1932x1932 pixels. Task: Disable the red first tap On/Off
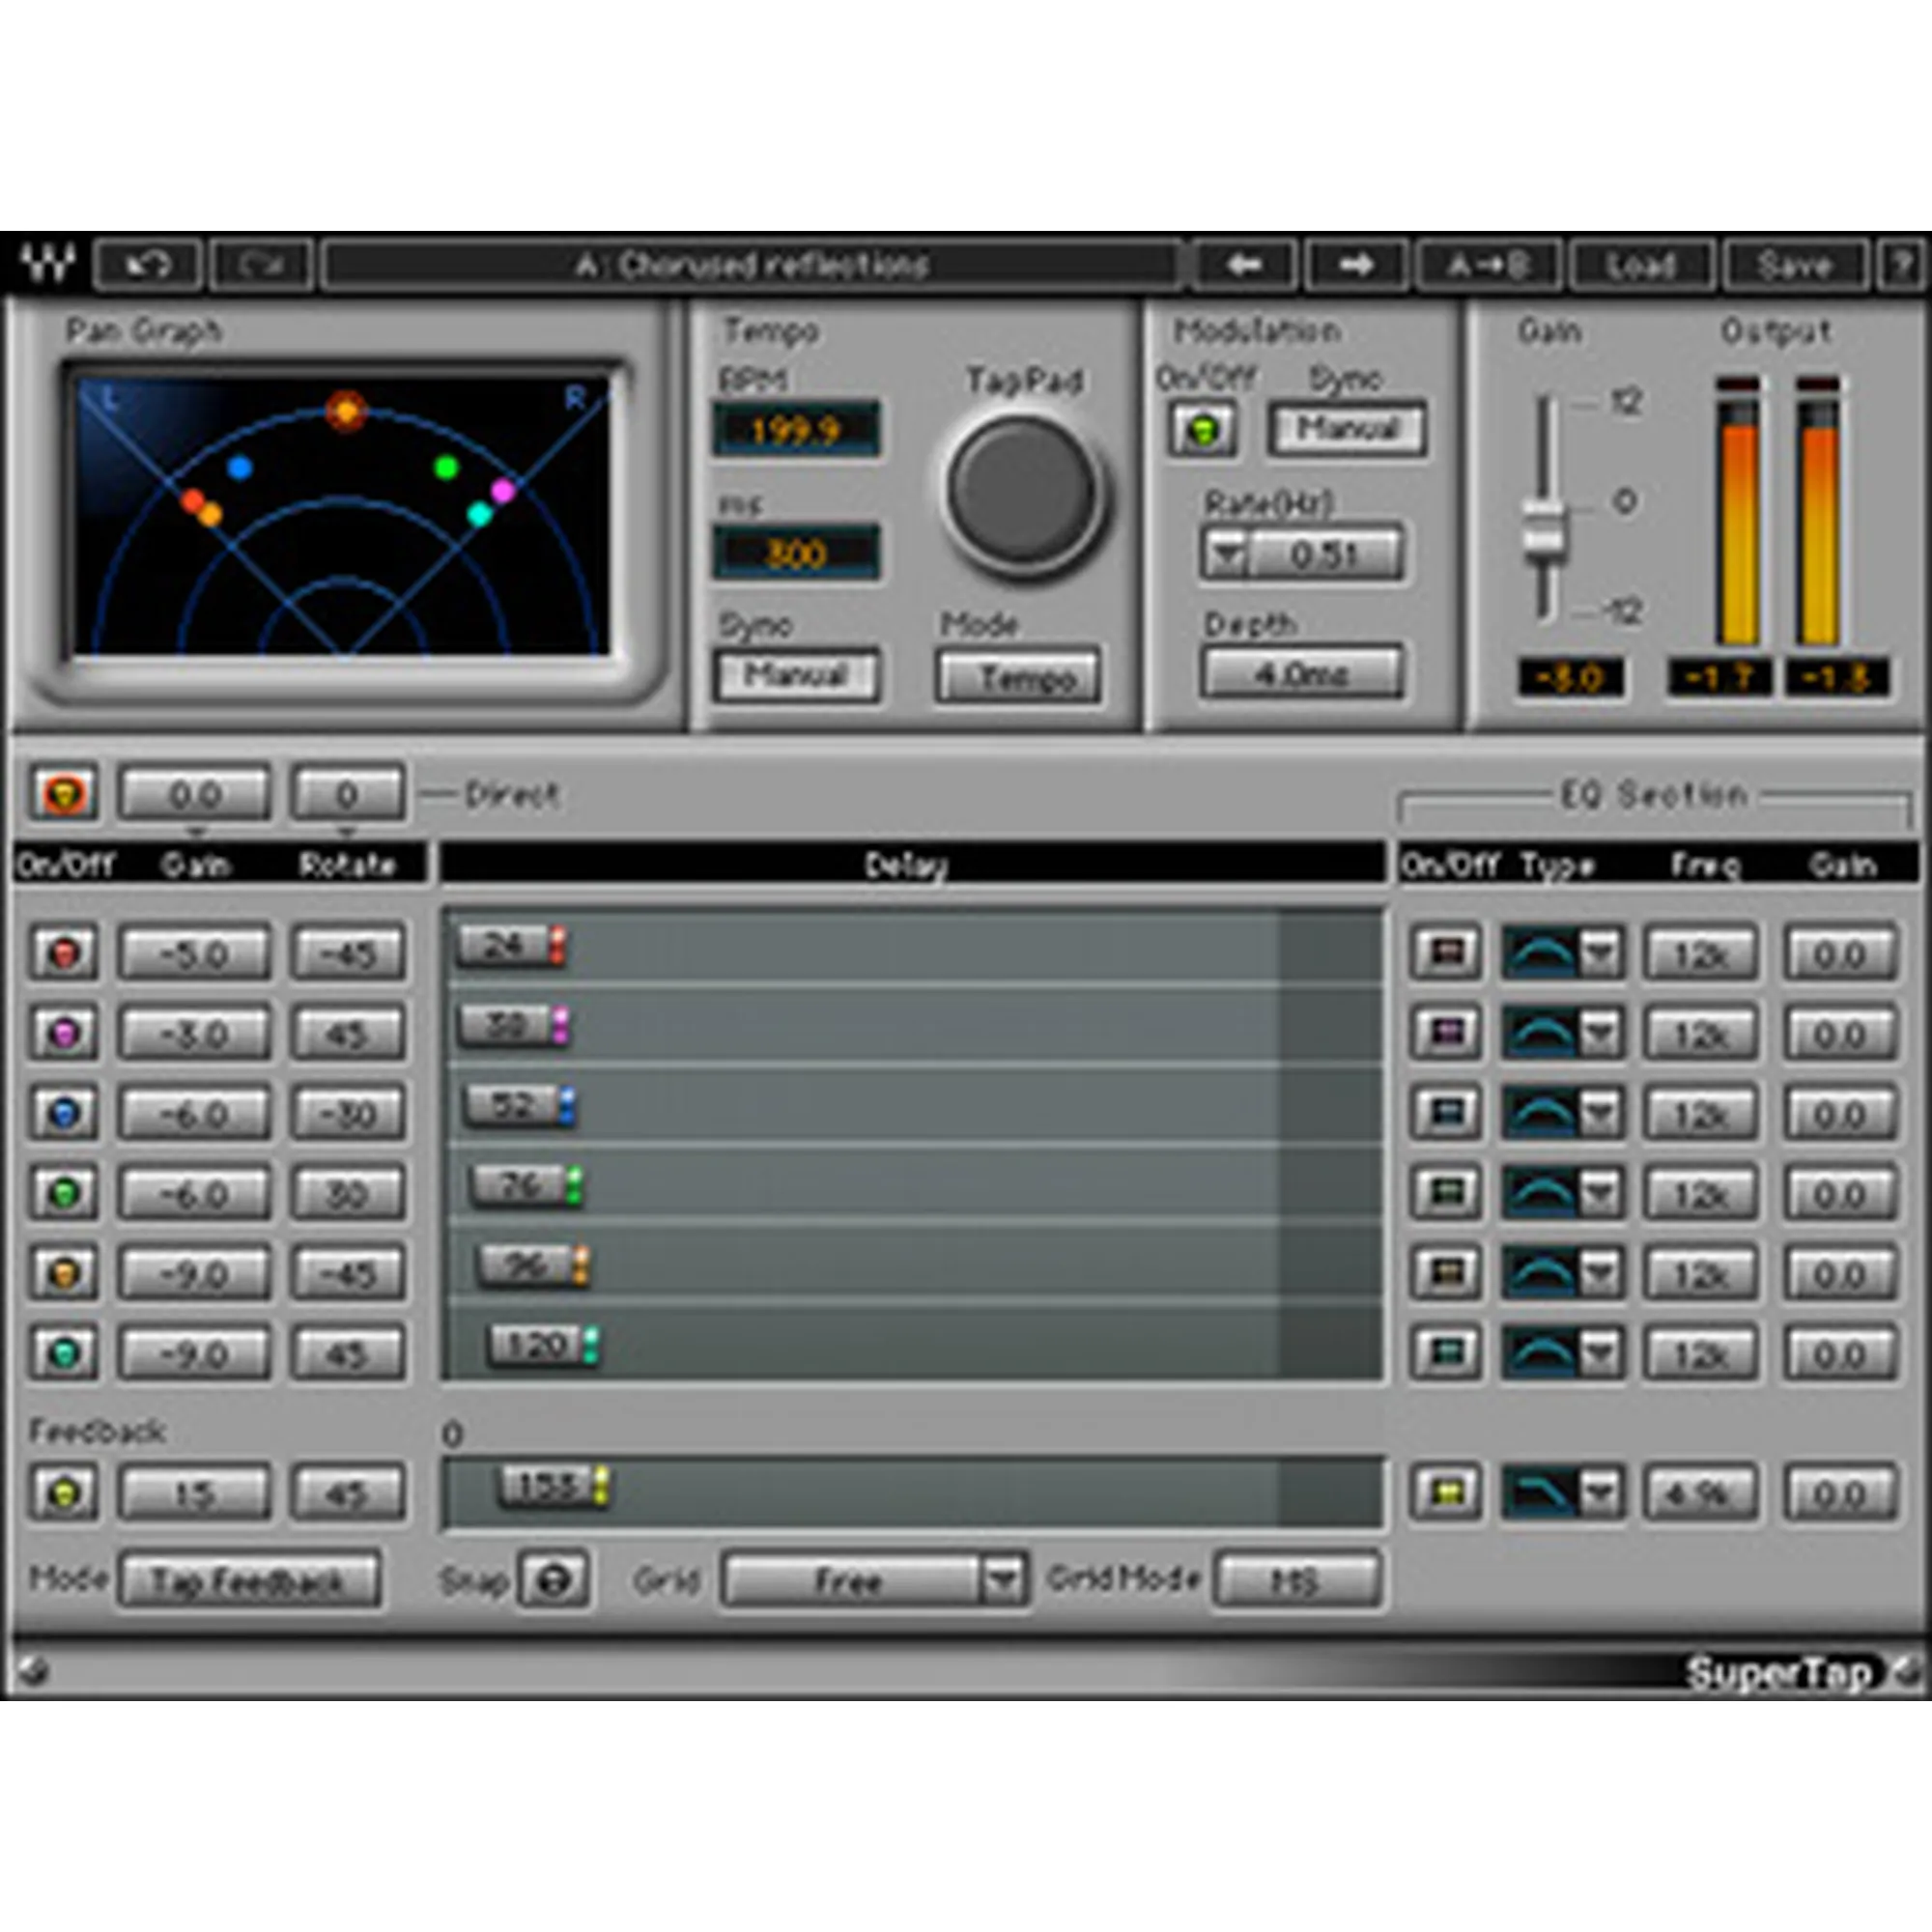coord(65,952)
